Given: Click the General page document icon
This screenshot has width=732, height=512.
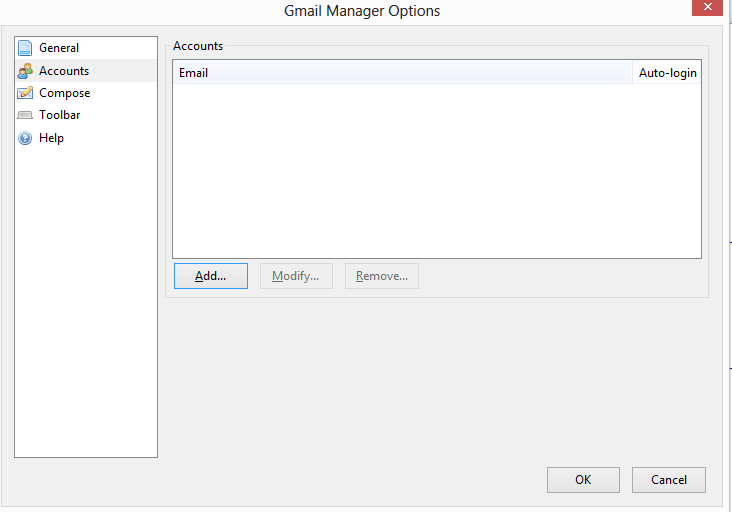Looking at the screenshot, I should (25, 48).
